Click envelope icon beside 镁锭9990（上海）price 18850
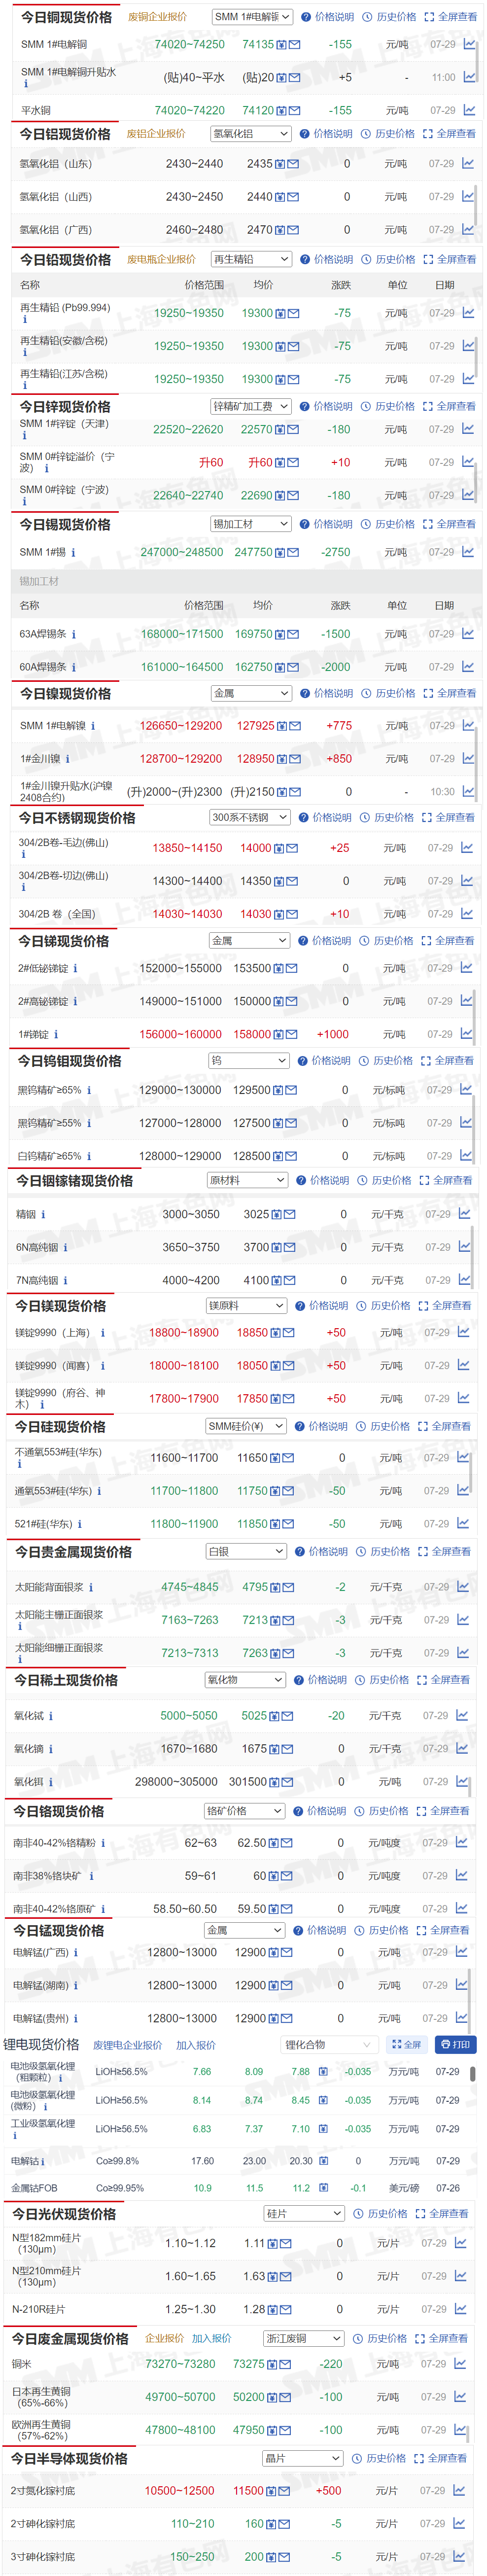This screenshot has height=2576, width=487. pos(289,1333)
